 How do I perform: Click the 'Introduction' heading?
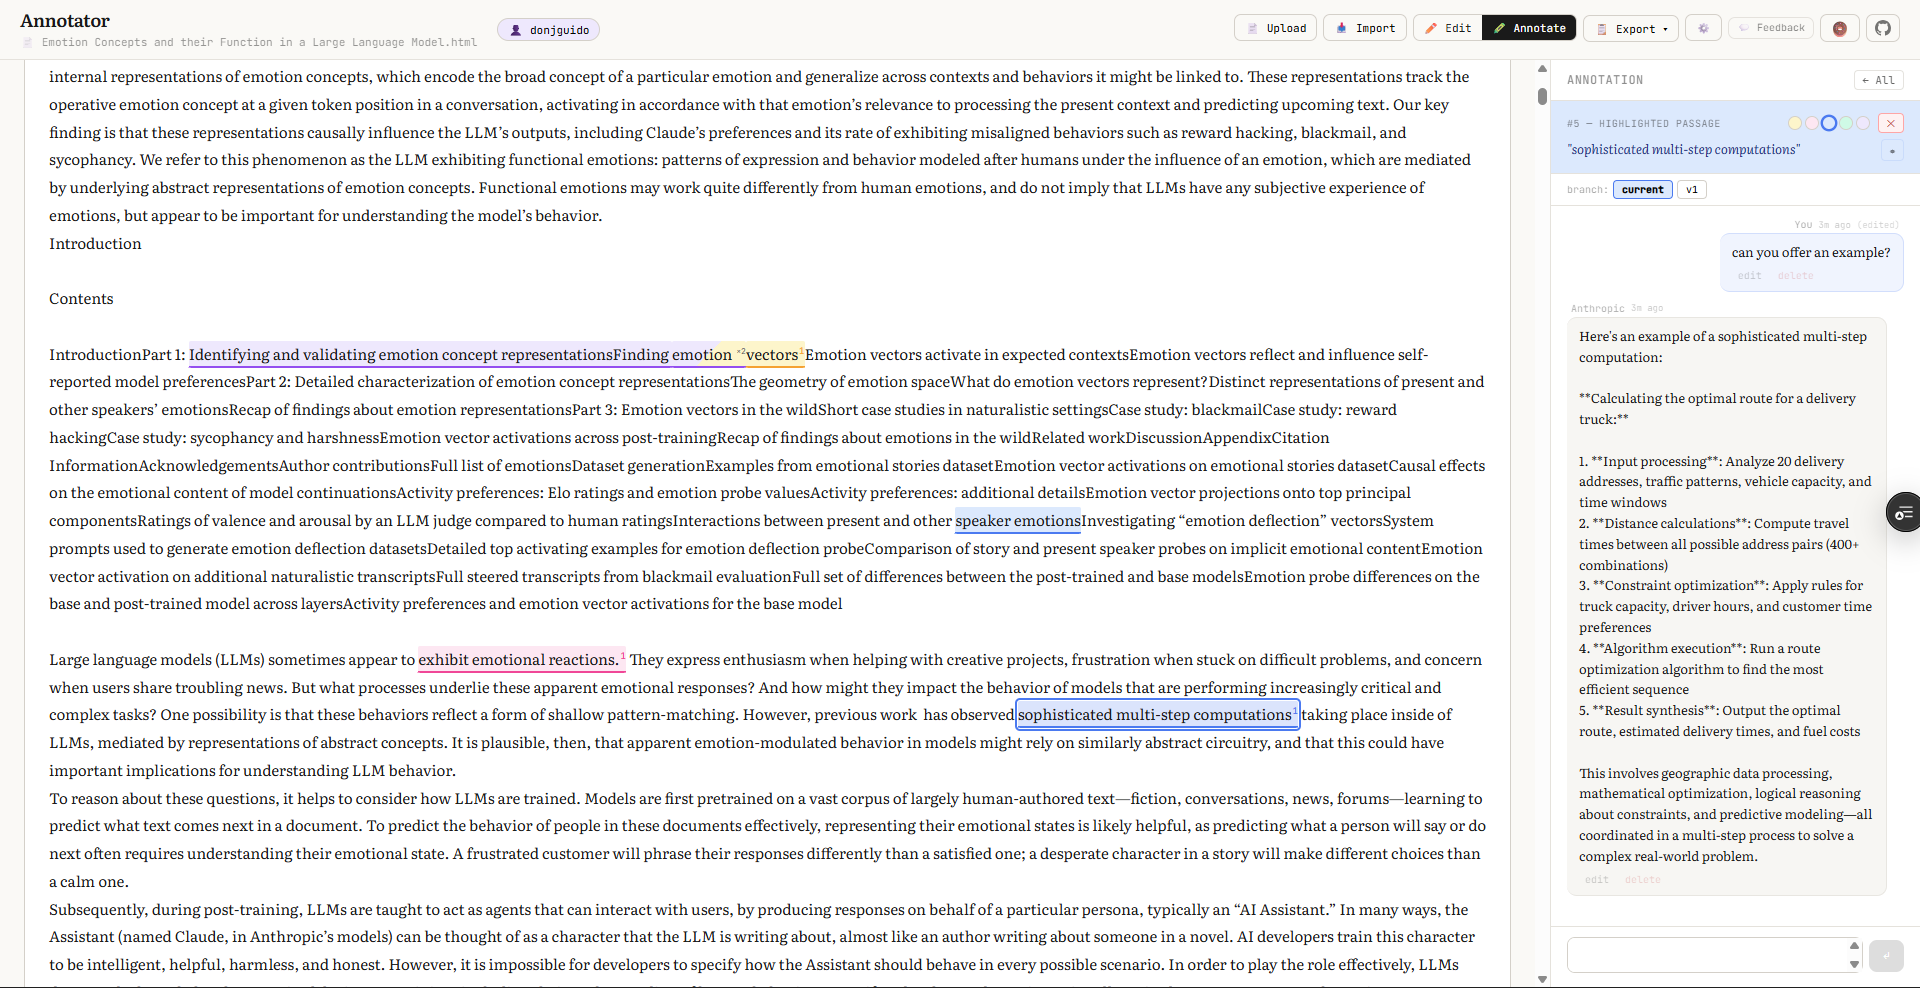(95, 244)
